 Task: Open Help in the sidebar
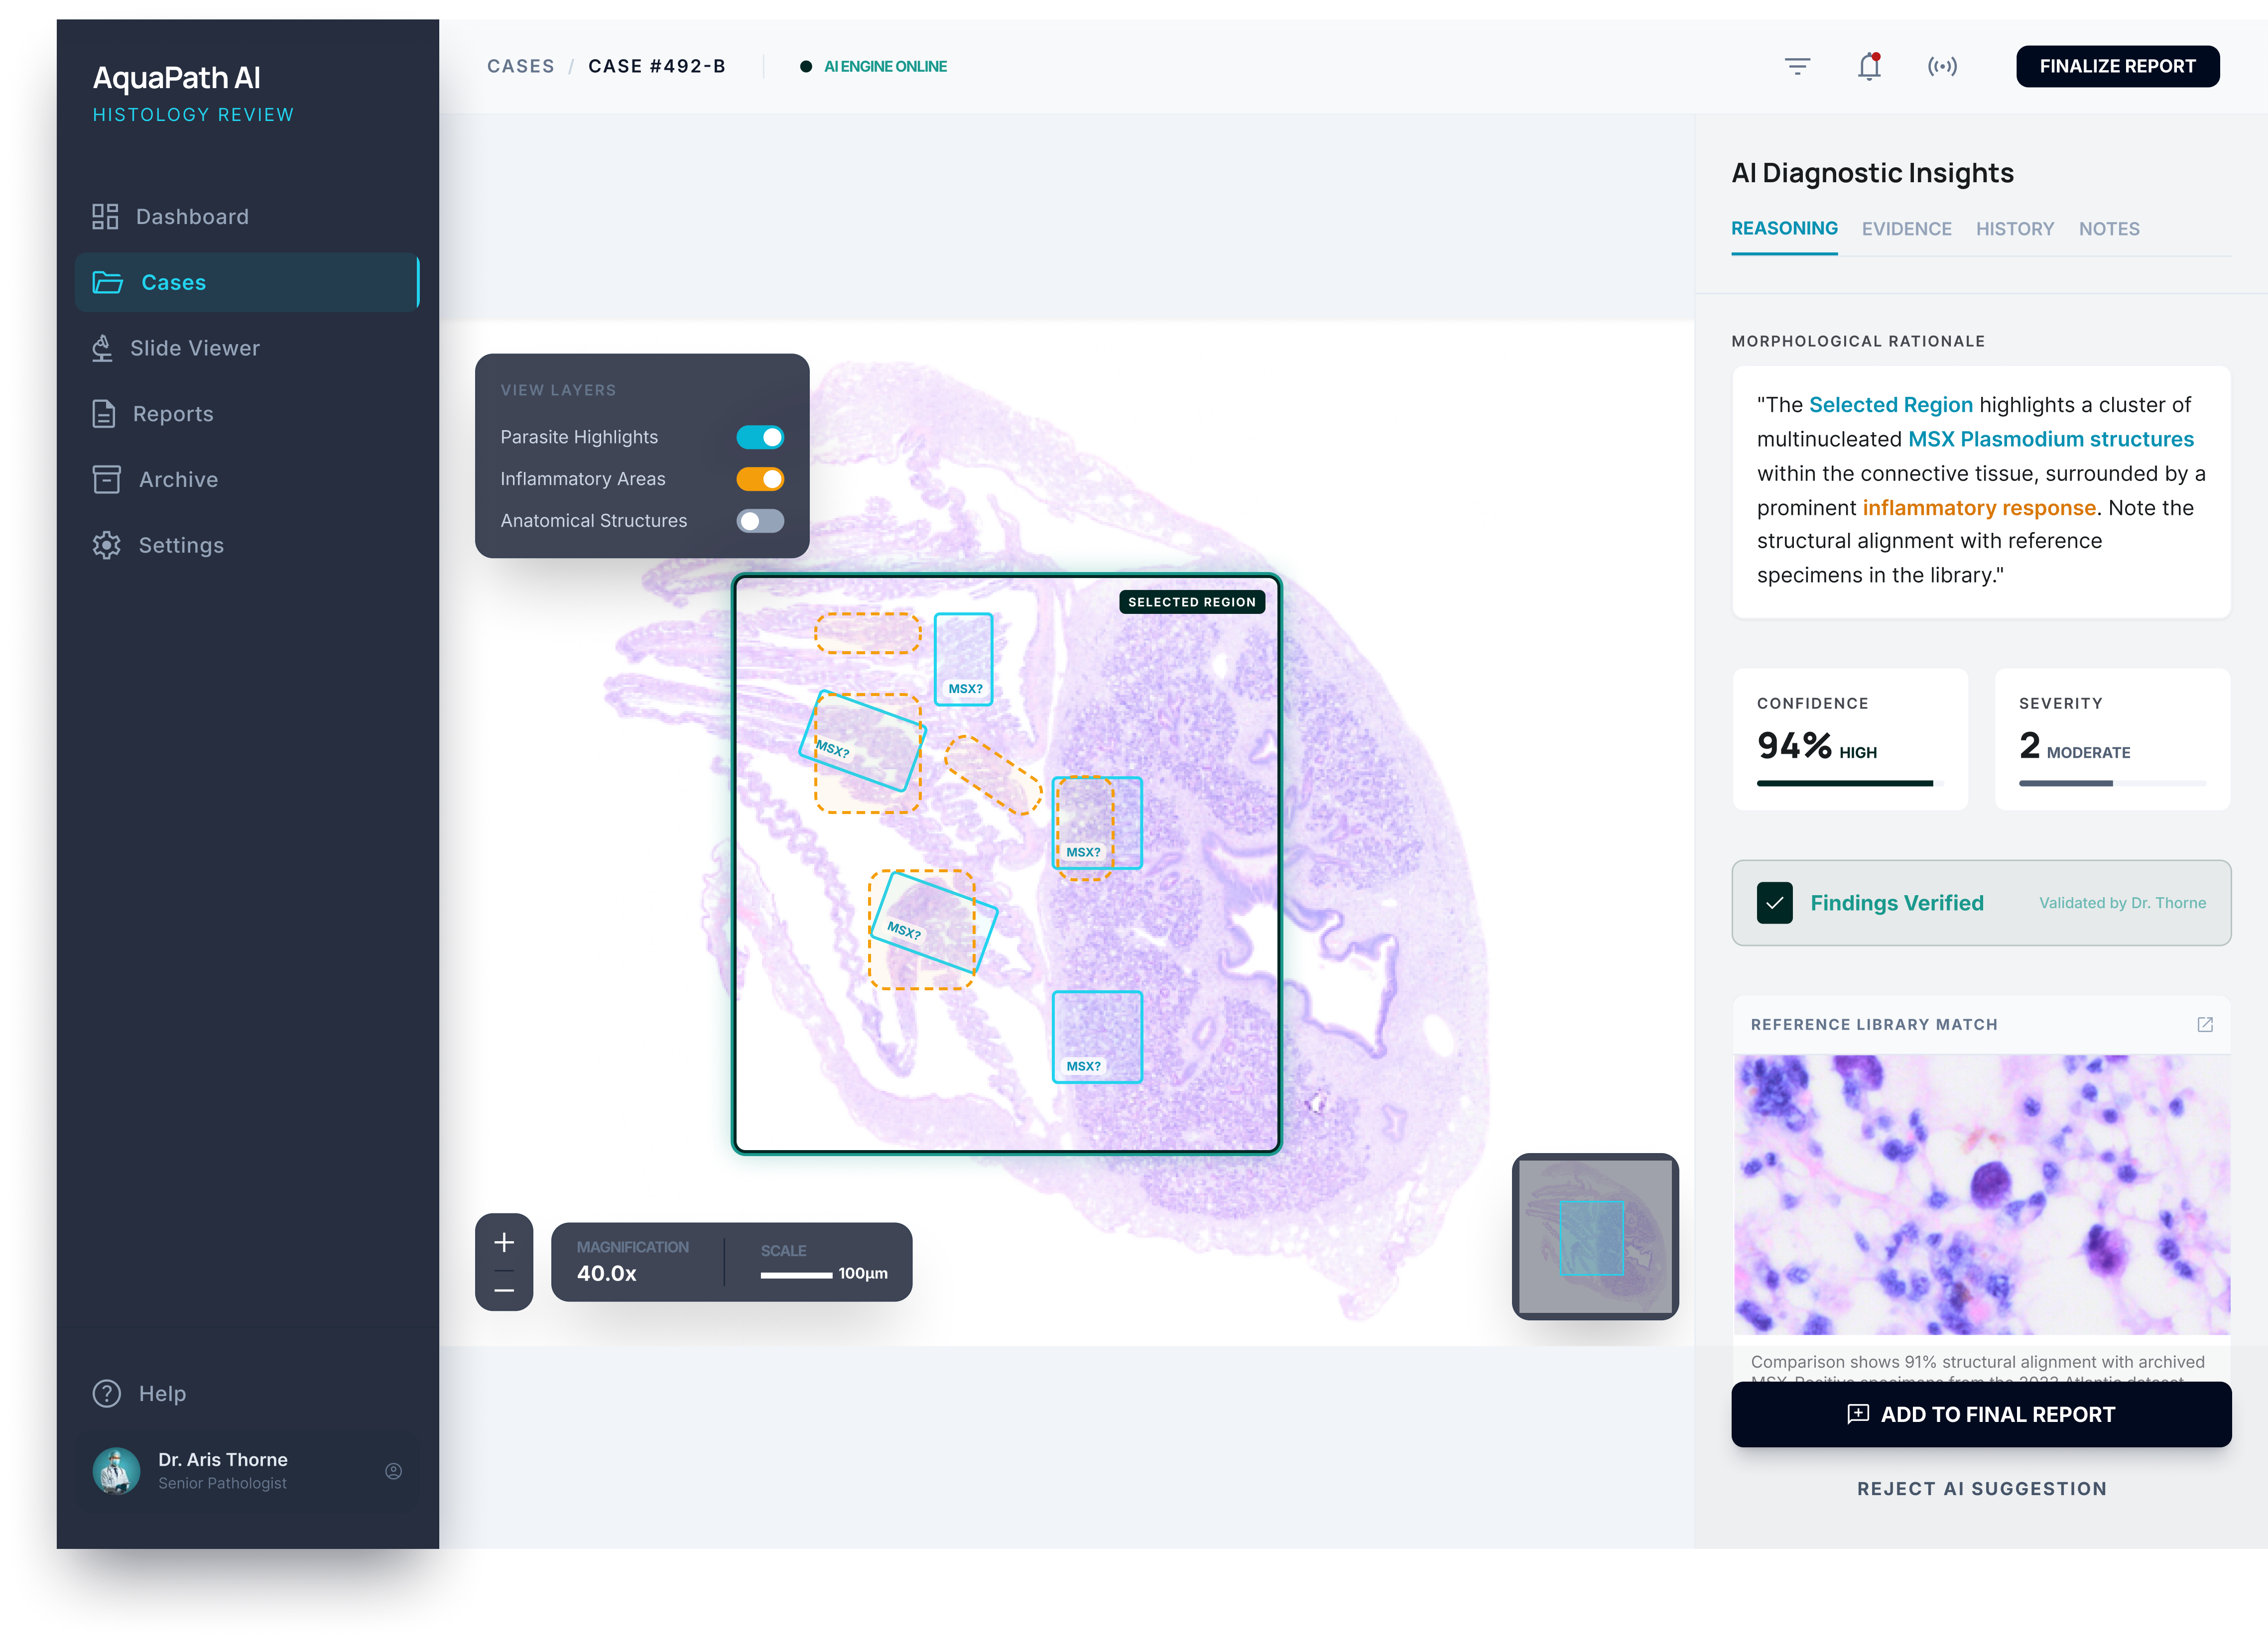pos(247,1393)
